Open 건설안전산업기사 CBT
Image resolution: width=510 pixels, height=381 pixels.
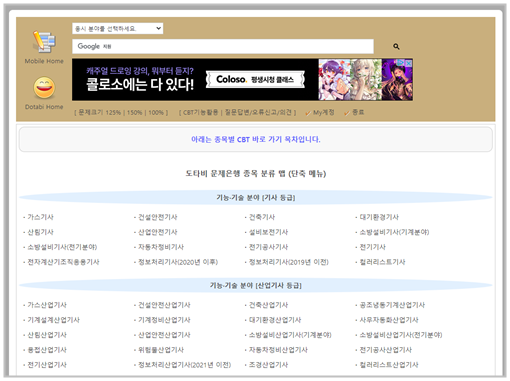[164, 305]
